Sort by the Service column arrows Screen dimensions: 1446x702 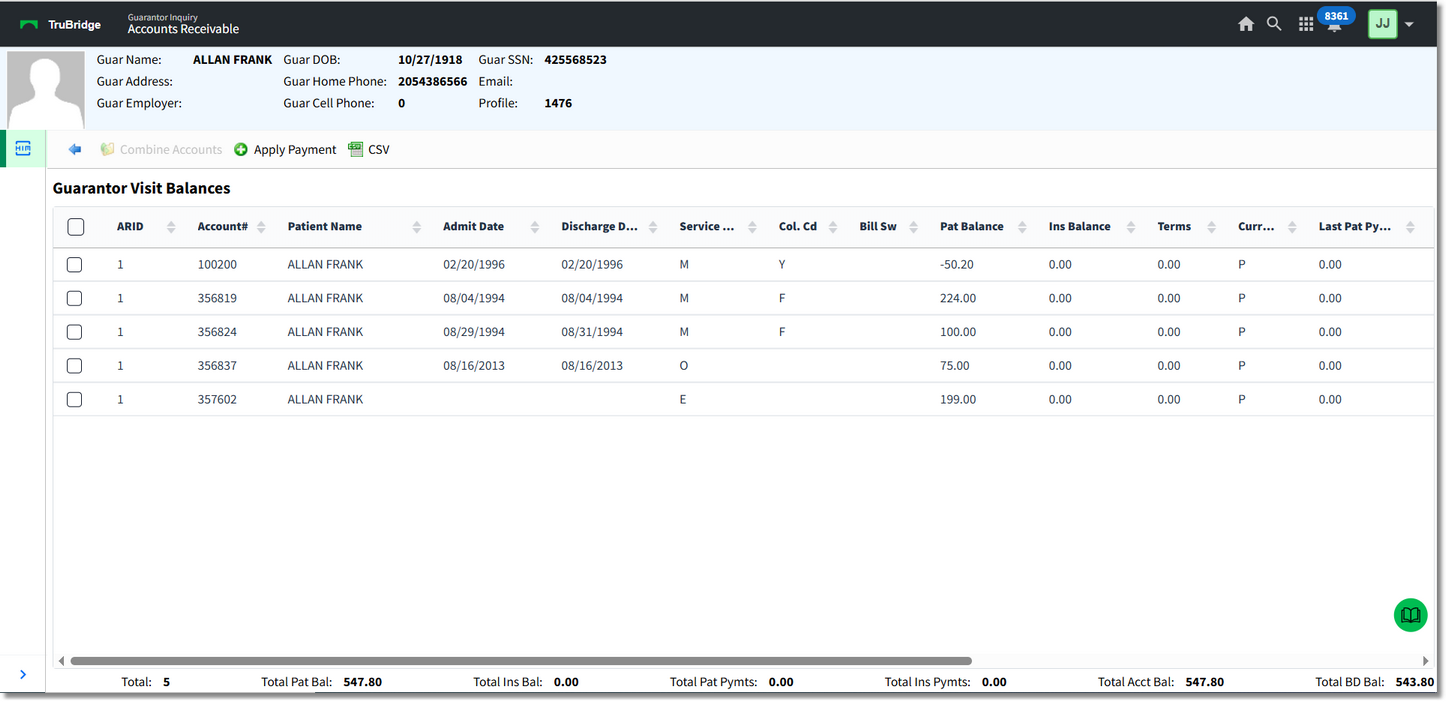(752, 227)
